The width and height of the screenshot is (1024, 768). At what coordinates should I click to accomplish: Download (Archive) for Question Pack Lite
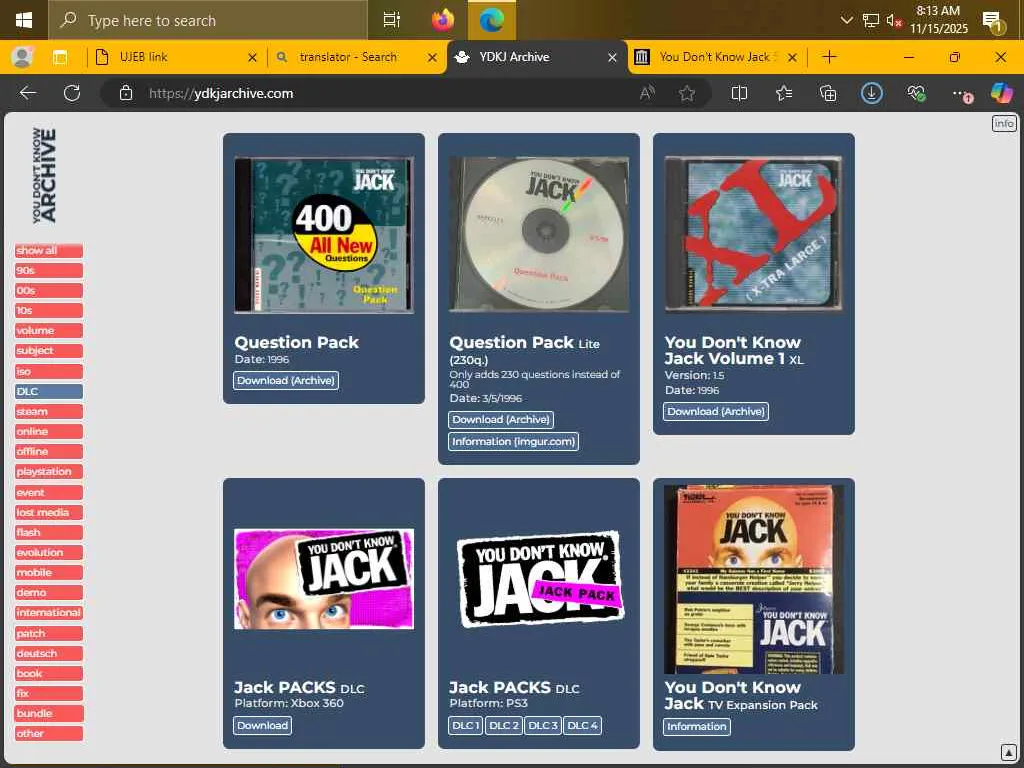501,420
